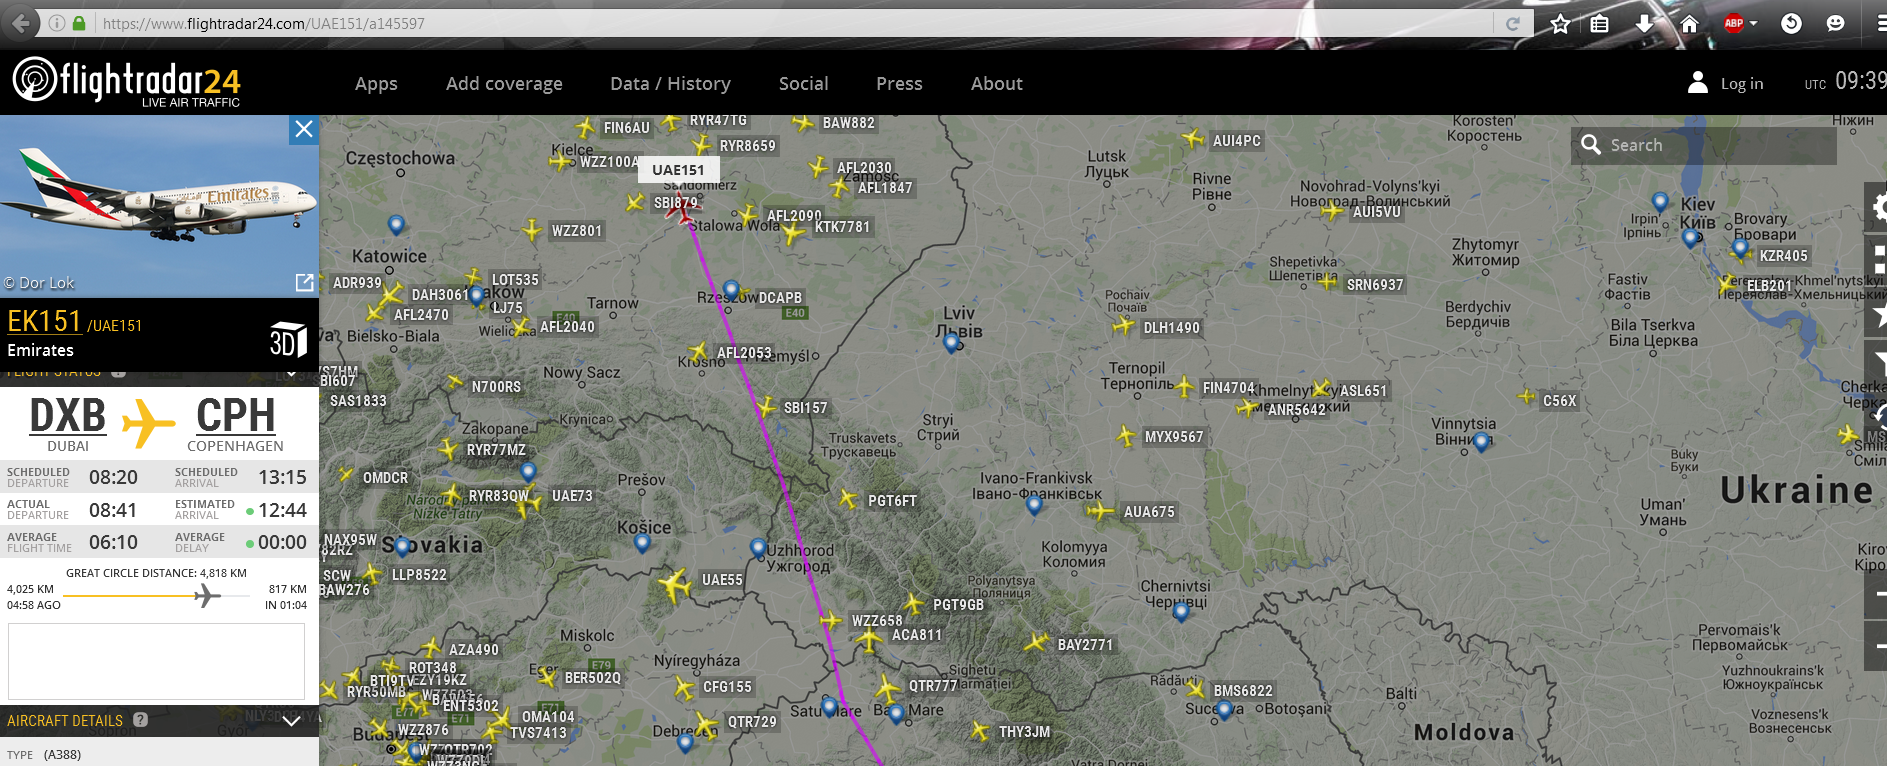The image size is (1887, 766).
Task: Bookmark page with the star icon
Action: click(1560, 24)
